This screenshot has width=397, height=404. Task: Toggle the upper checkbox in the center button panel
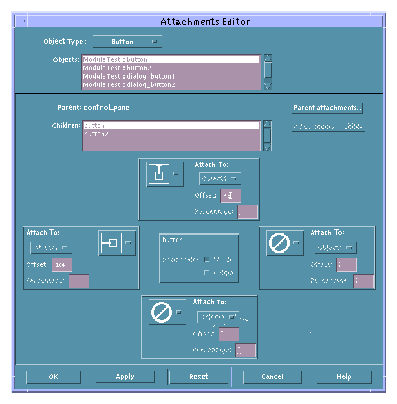(x=207, y=259)
